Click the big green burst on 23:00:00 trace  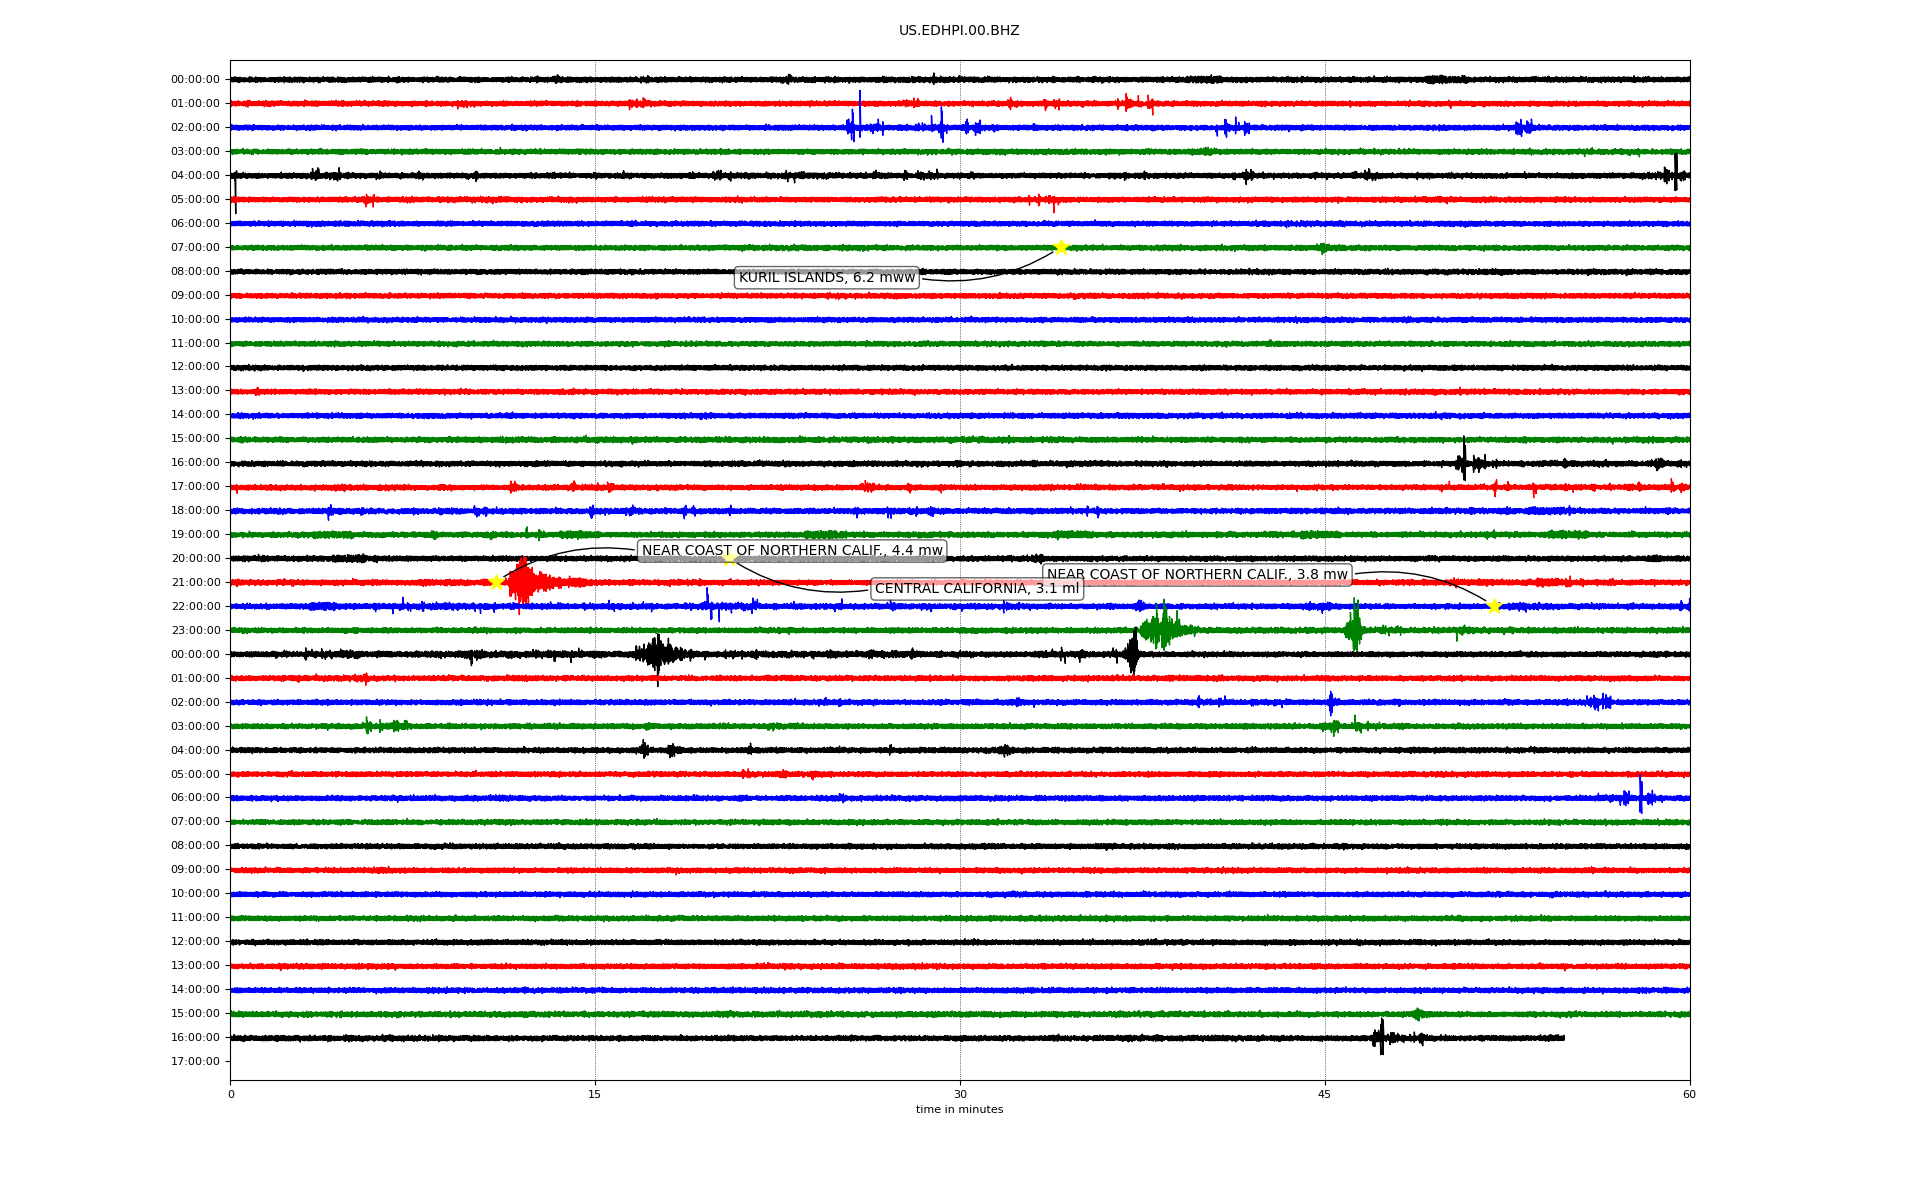coord(1162,628)
